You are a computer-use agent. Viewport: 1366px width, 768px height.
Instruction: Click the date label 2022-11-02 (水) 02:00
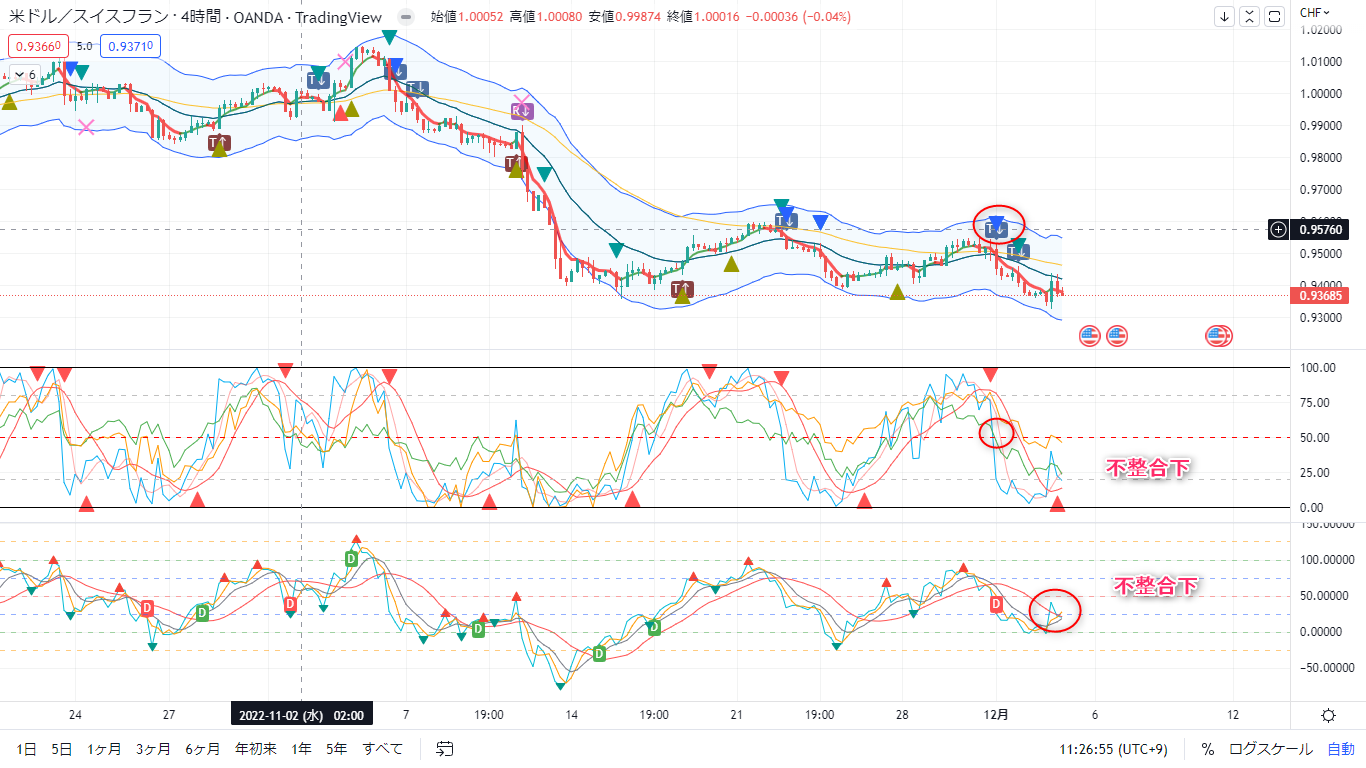pos(302,715)
